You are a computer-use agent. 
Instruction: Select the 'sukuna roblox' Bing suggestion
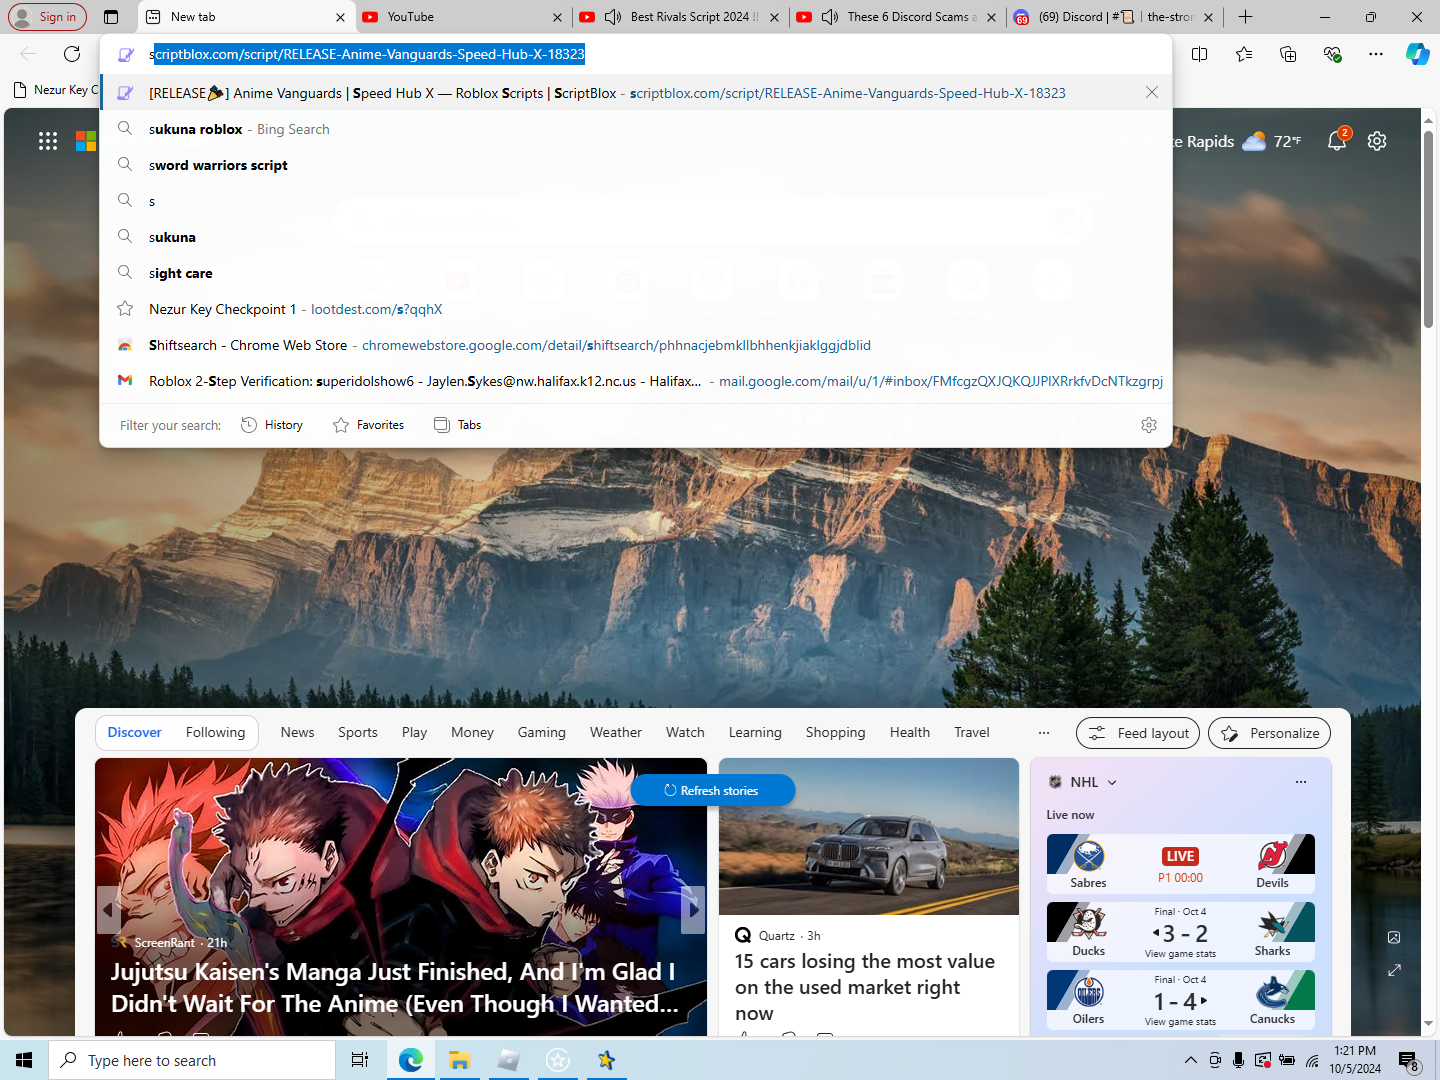coord(636,129)
